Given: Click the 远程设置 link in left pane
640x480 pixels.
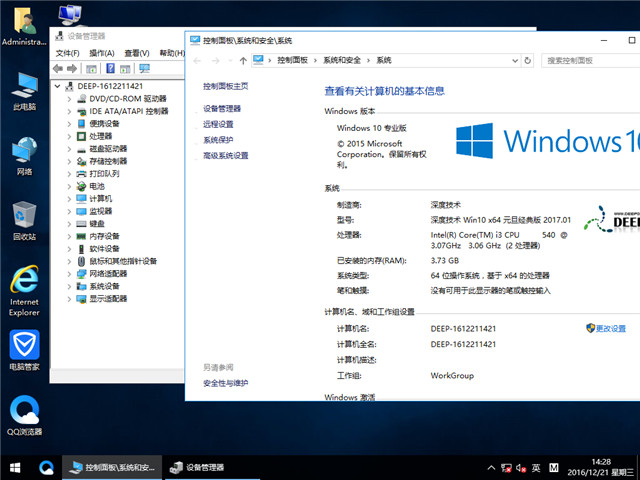Looking at the screenshot, I should [218, 124].
